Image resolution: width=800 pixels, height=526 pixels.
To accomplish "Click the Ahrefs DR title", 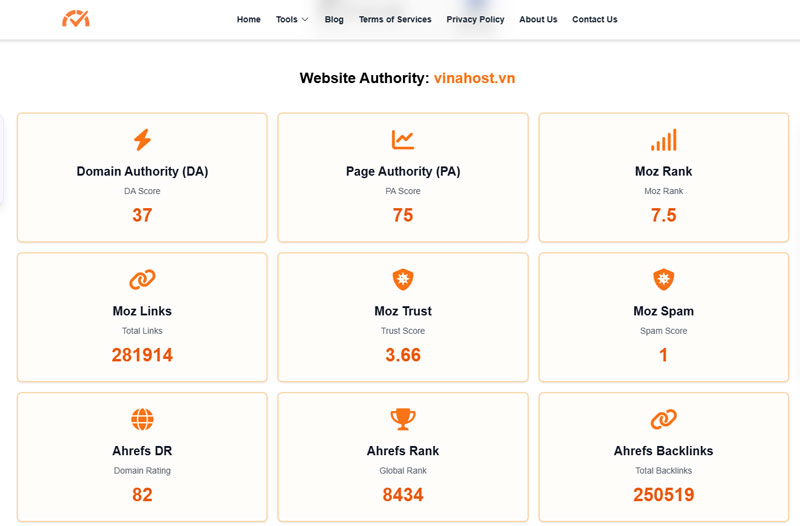I will pos(142,451).
